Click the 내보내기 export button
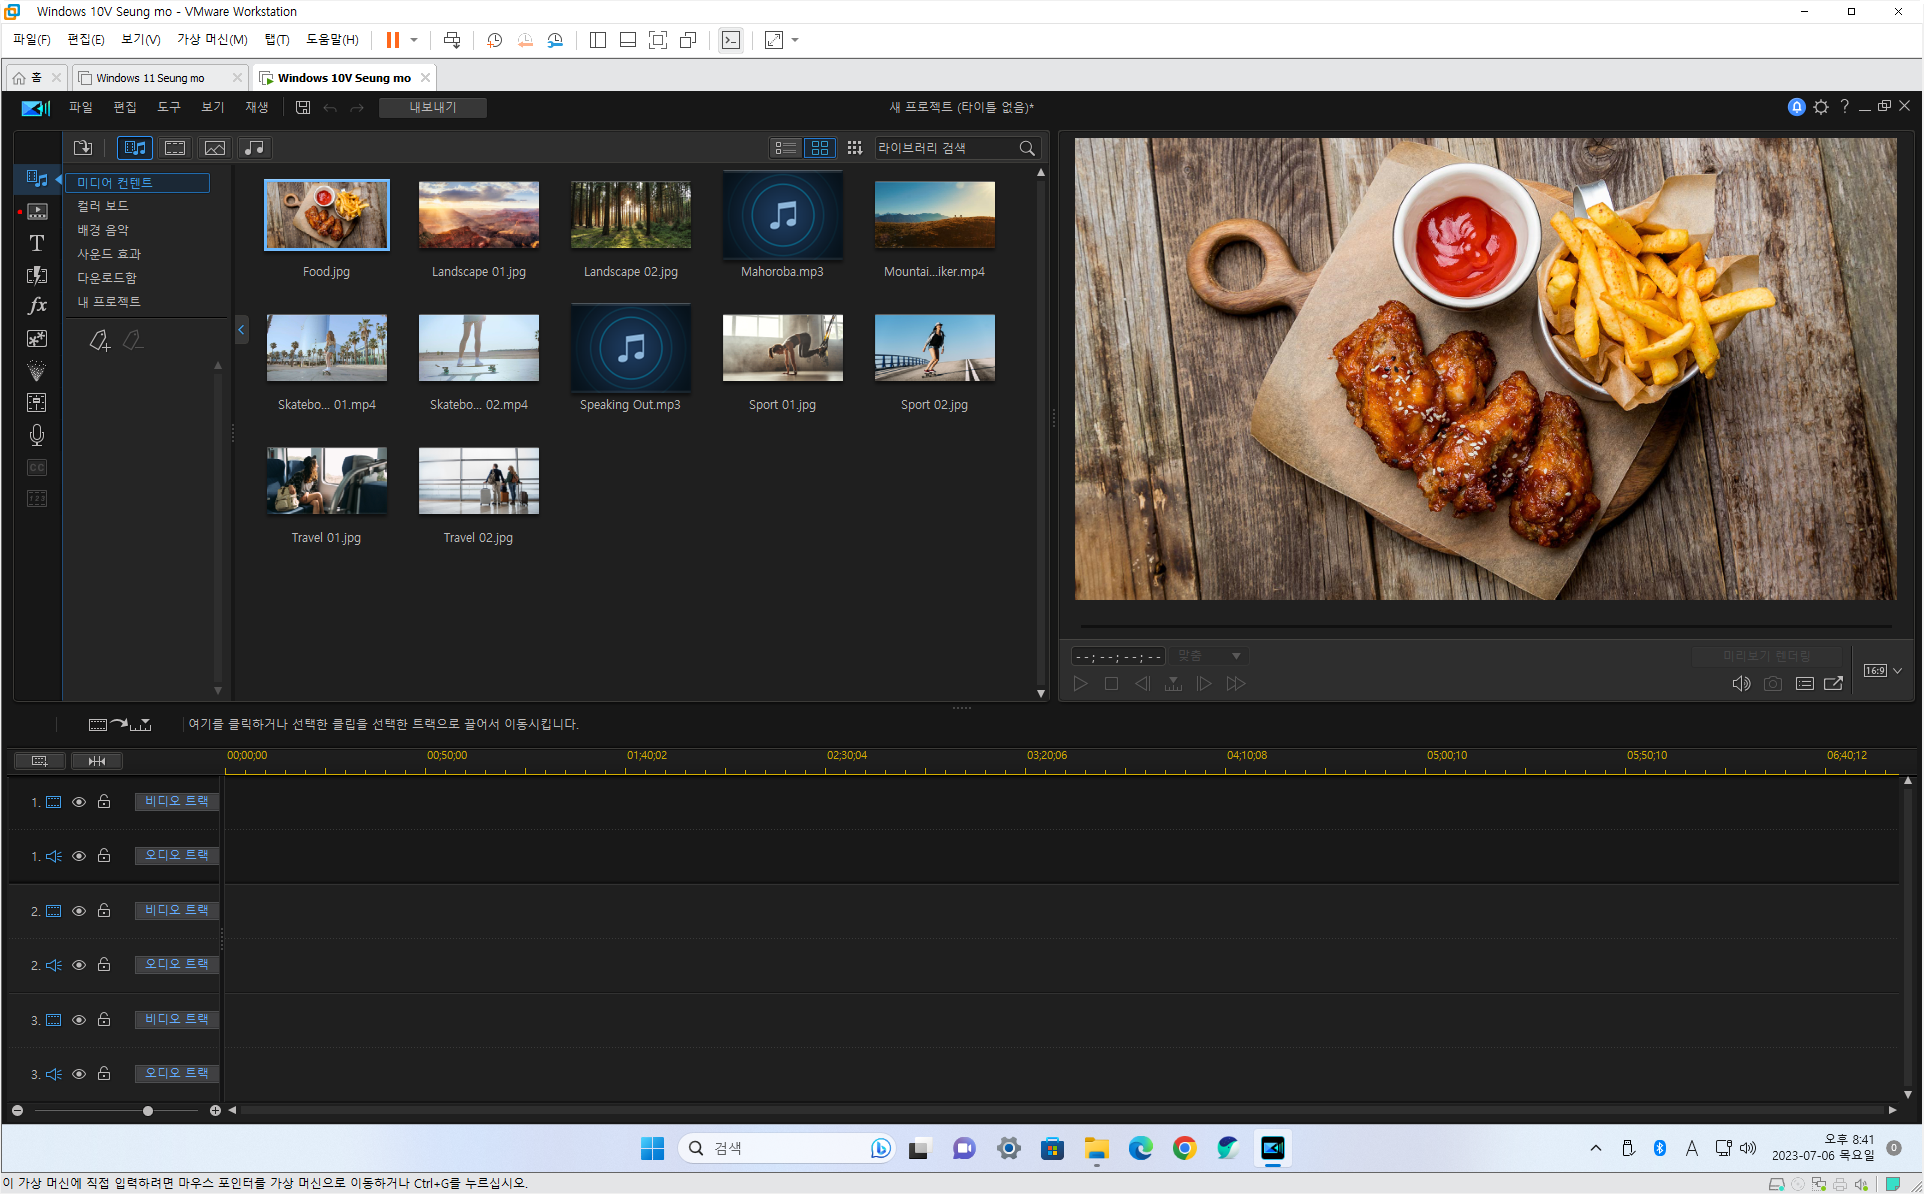The image size is (1924, 1194). (x=432, y=107)
